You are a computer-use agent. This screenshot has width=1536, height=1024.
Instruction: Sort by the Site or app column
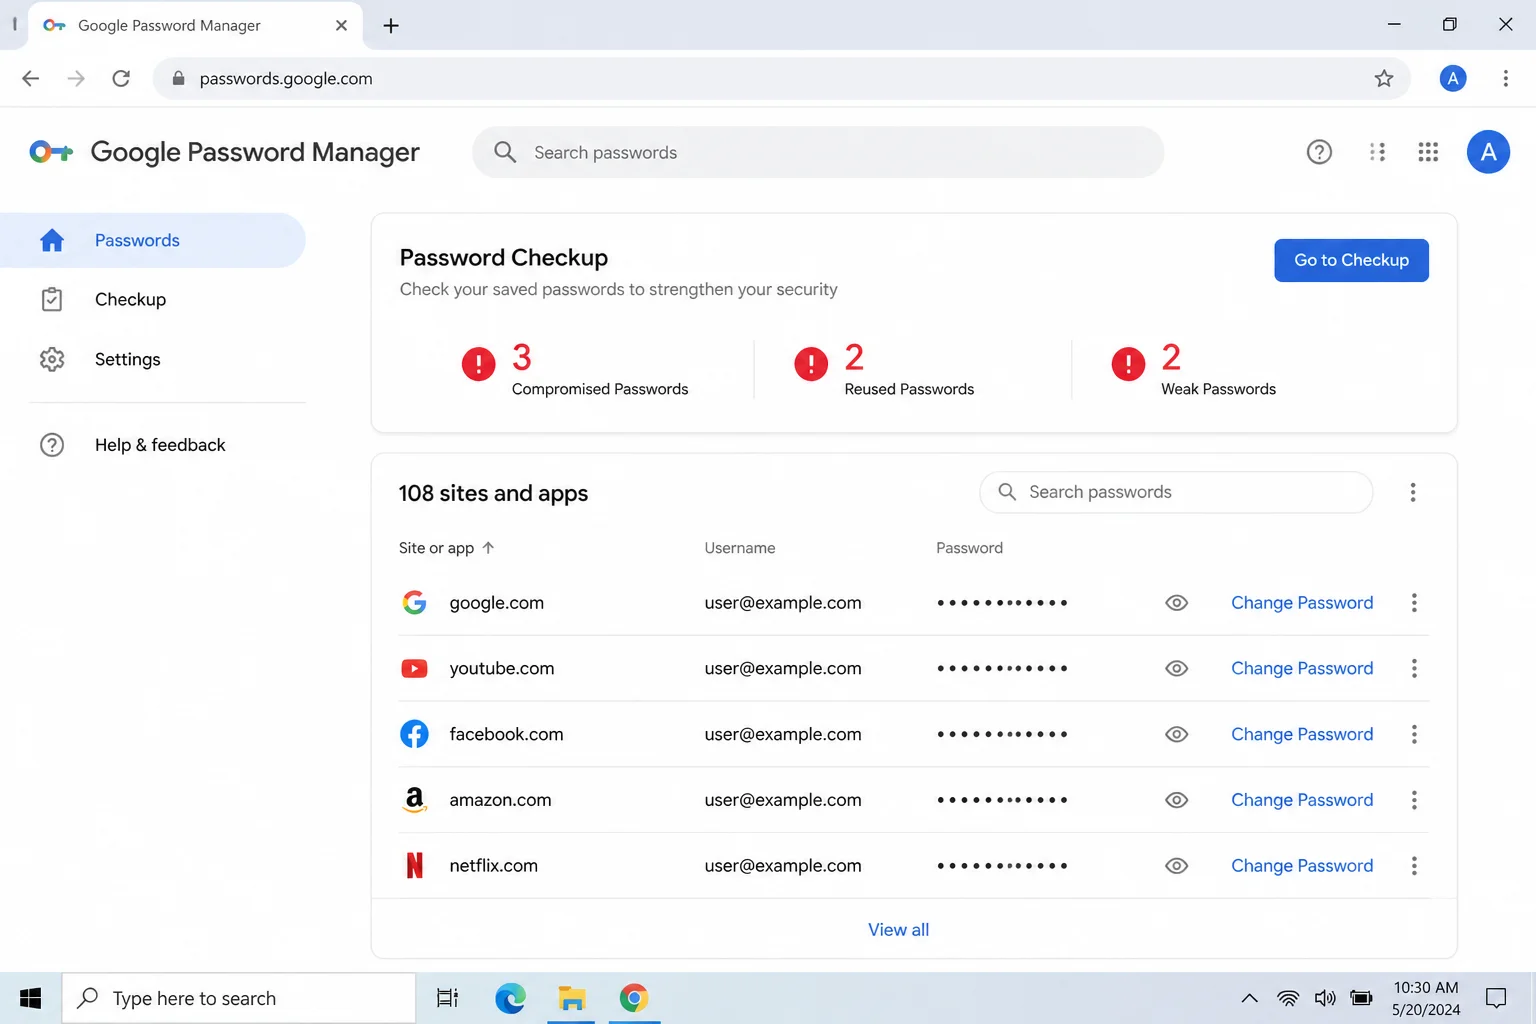pos(446,548)
